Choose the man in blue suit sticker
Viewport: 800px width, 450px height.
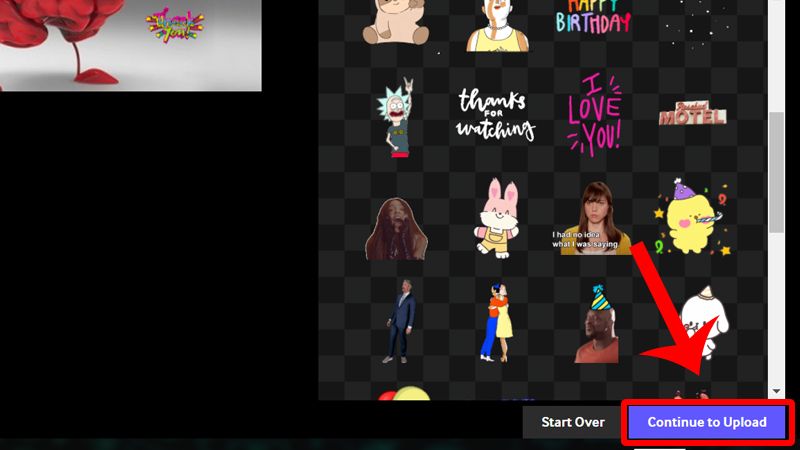398,320
